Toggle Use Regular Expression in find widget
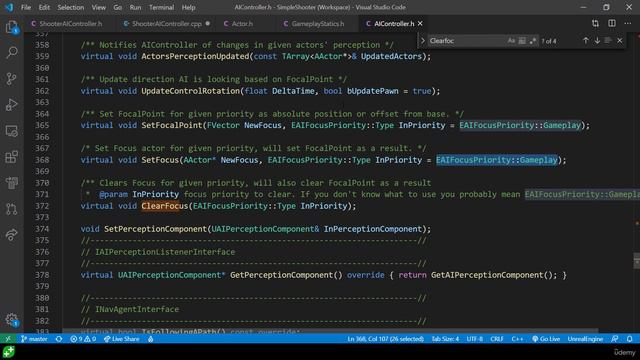The width and height of the screenshot is (640, 360). [x=533, y=40]
